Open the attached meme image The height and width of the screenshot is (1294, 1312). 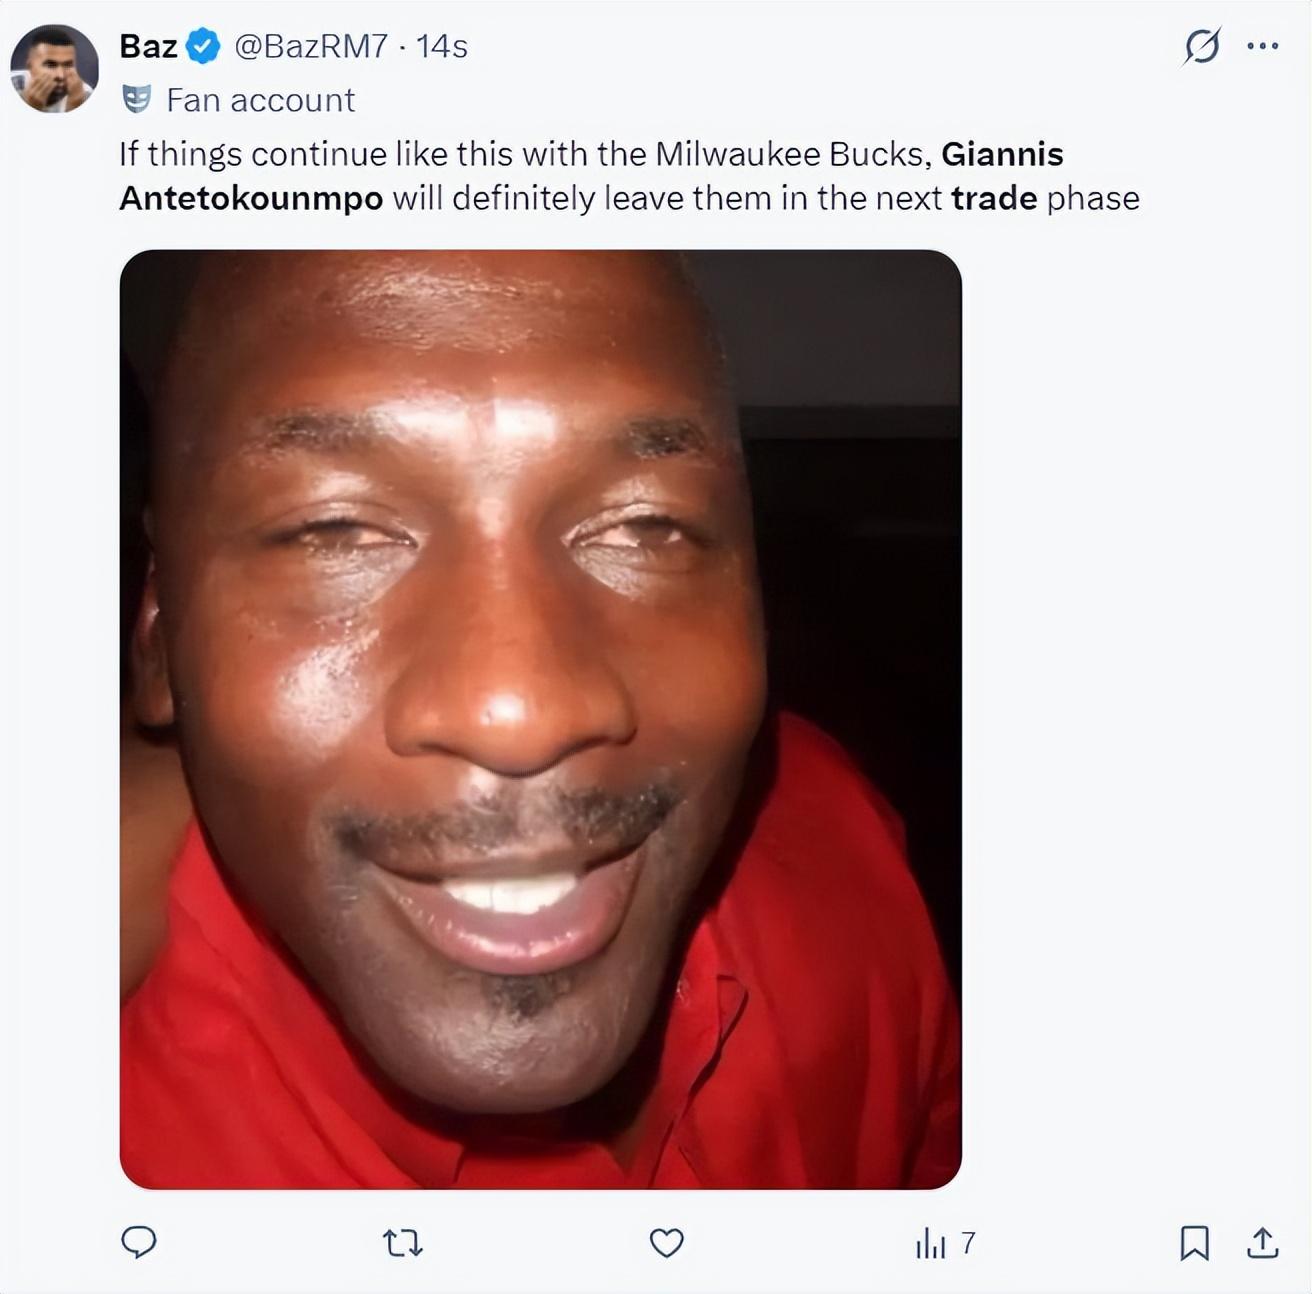pos(541,719)
